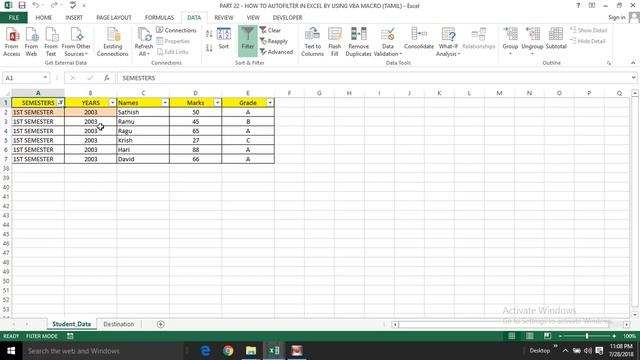Switch to the Destination sheet

point(118,324)
